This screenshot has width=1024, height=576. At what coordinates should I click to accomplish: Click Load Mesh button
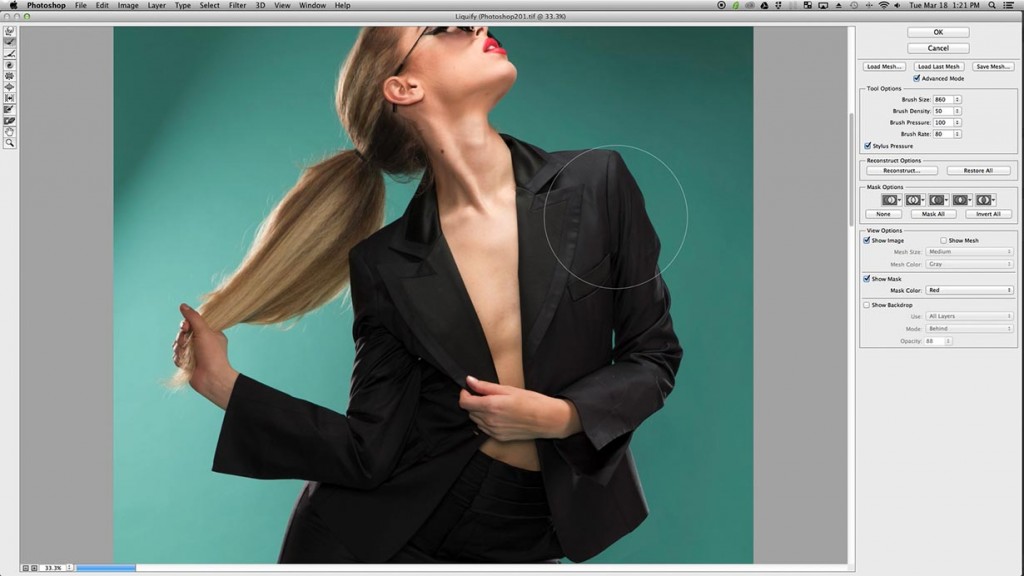point(884,67)
